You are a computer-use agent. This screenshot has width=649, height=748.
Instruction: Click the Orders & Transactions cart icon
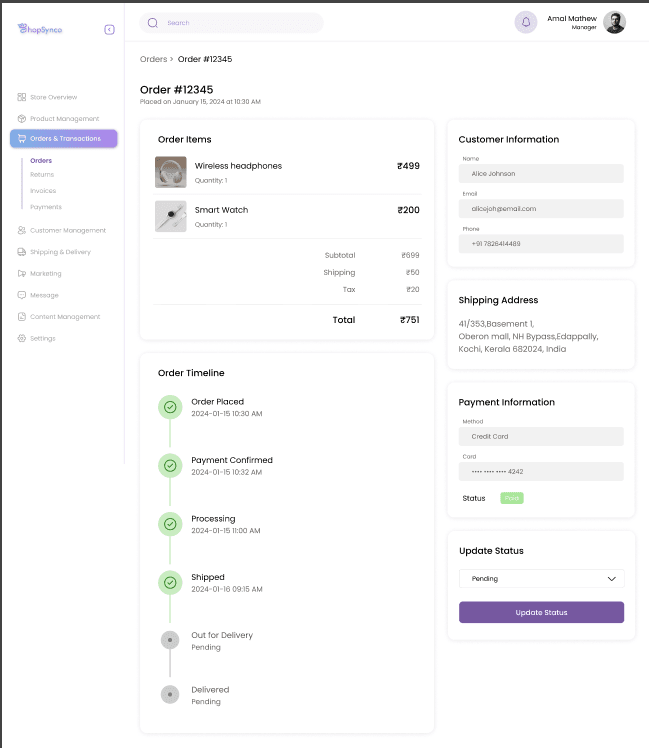coord(21,138)
